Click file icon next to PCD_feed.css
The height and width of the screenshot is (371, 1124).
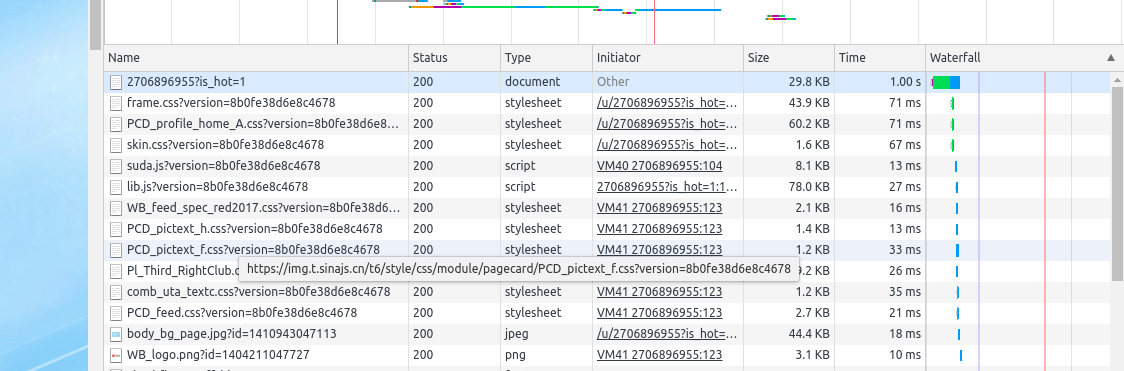[x=116, y=313]
